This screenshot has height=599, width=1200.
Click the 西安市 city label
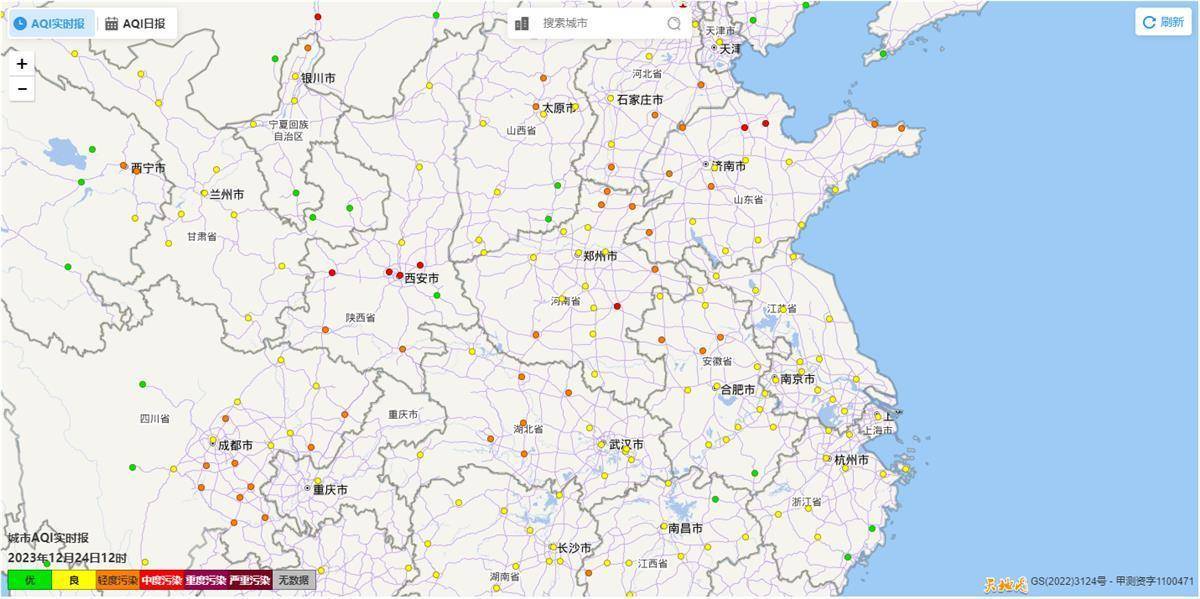[x=421, y=278]
